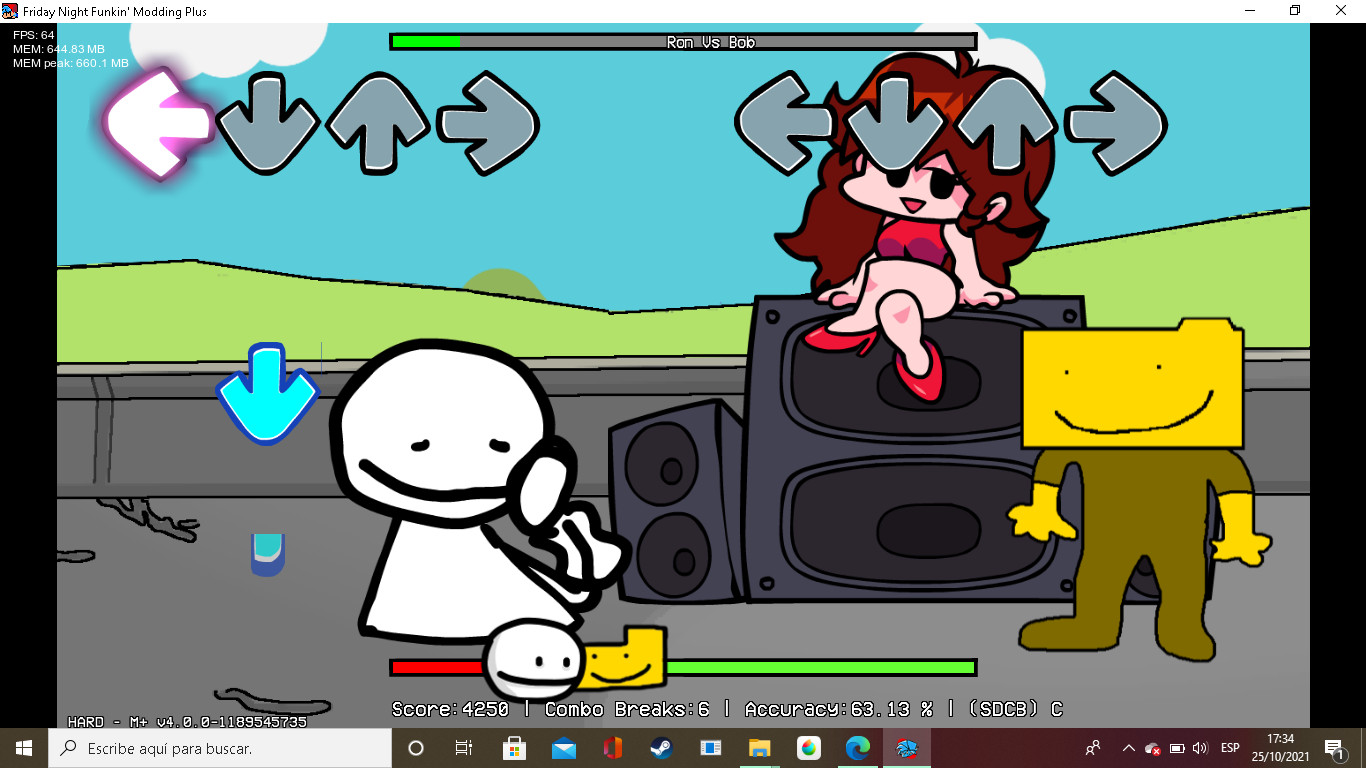Screen dimensions: 1366x768
Task: Expand the hidden system tray icons chevron
Action: coord(1128,748)
